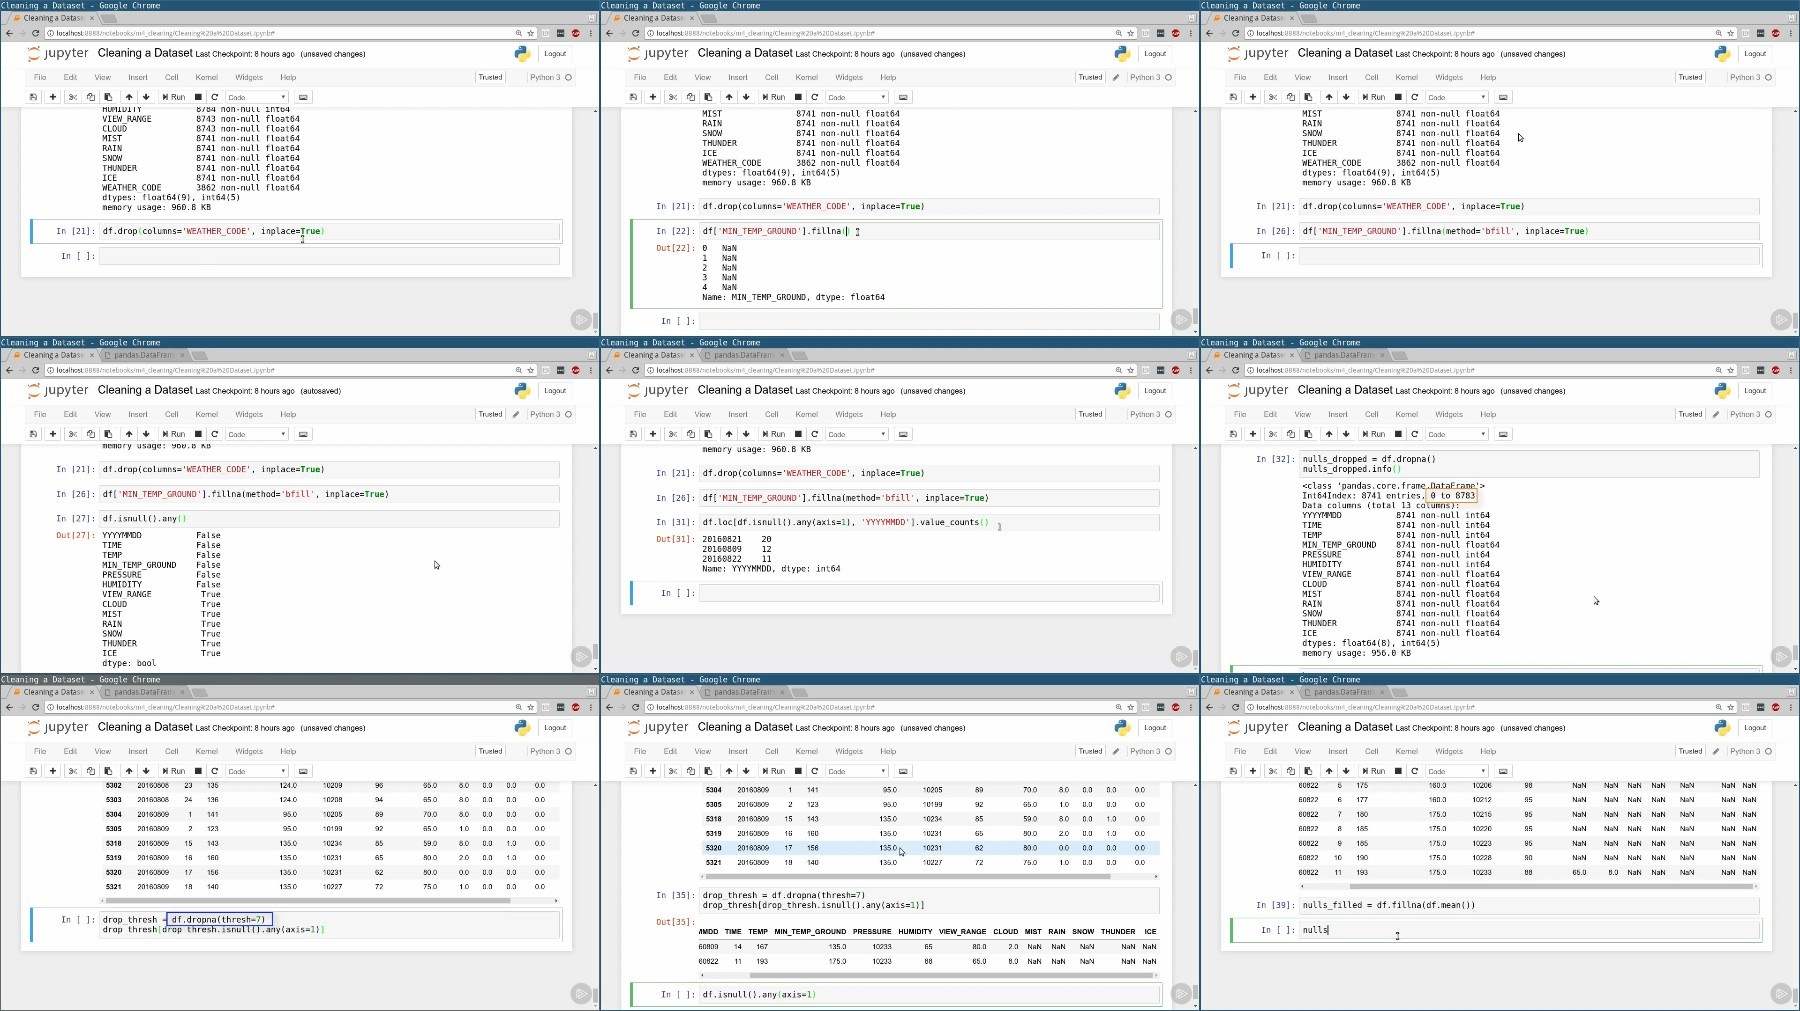Toggle the Trusted button in the In [39] nulls_filled notebook
This screenshot has width=1800, height=1011.
pyautogui.click(x=1690, y=751)
